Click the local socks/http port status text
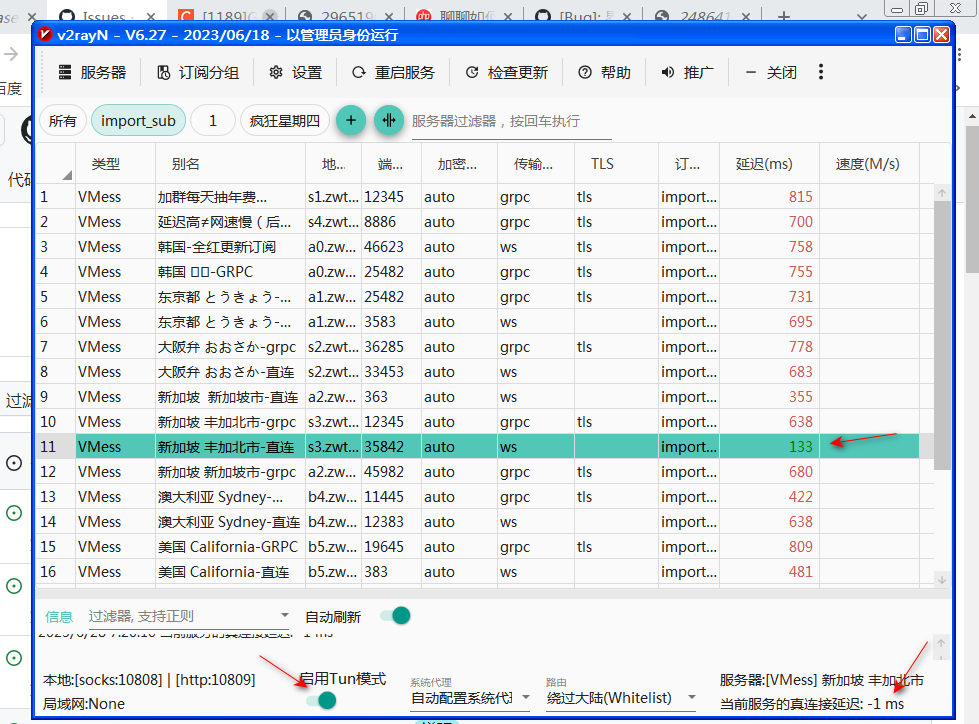This screenshot has width=979, height=724. (149, 680)
